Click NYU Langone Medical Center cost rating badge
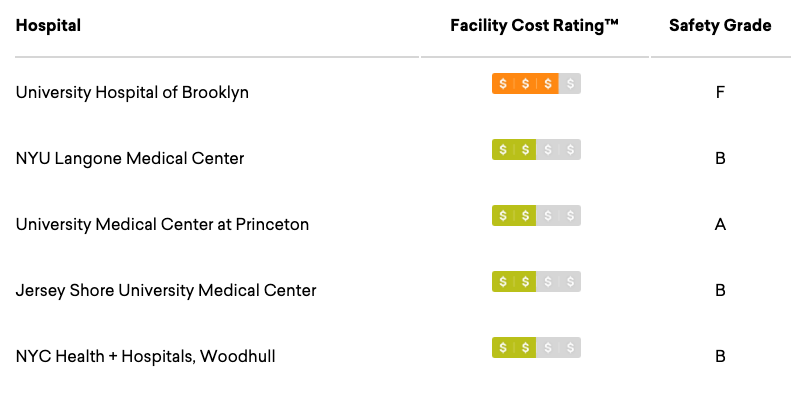Screen dimensions: 799x399 coord(536,150)
